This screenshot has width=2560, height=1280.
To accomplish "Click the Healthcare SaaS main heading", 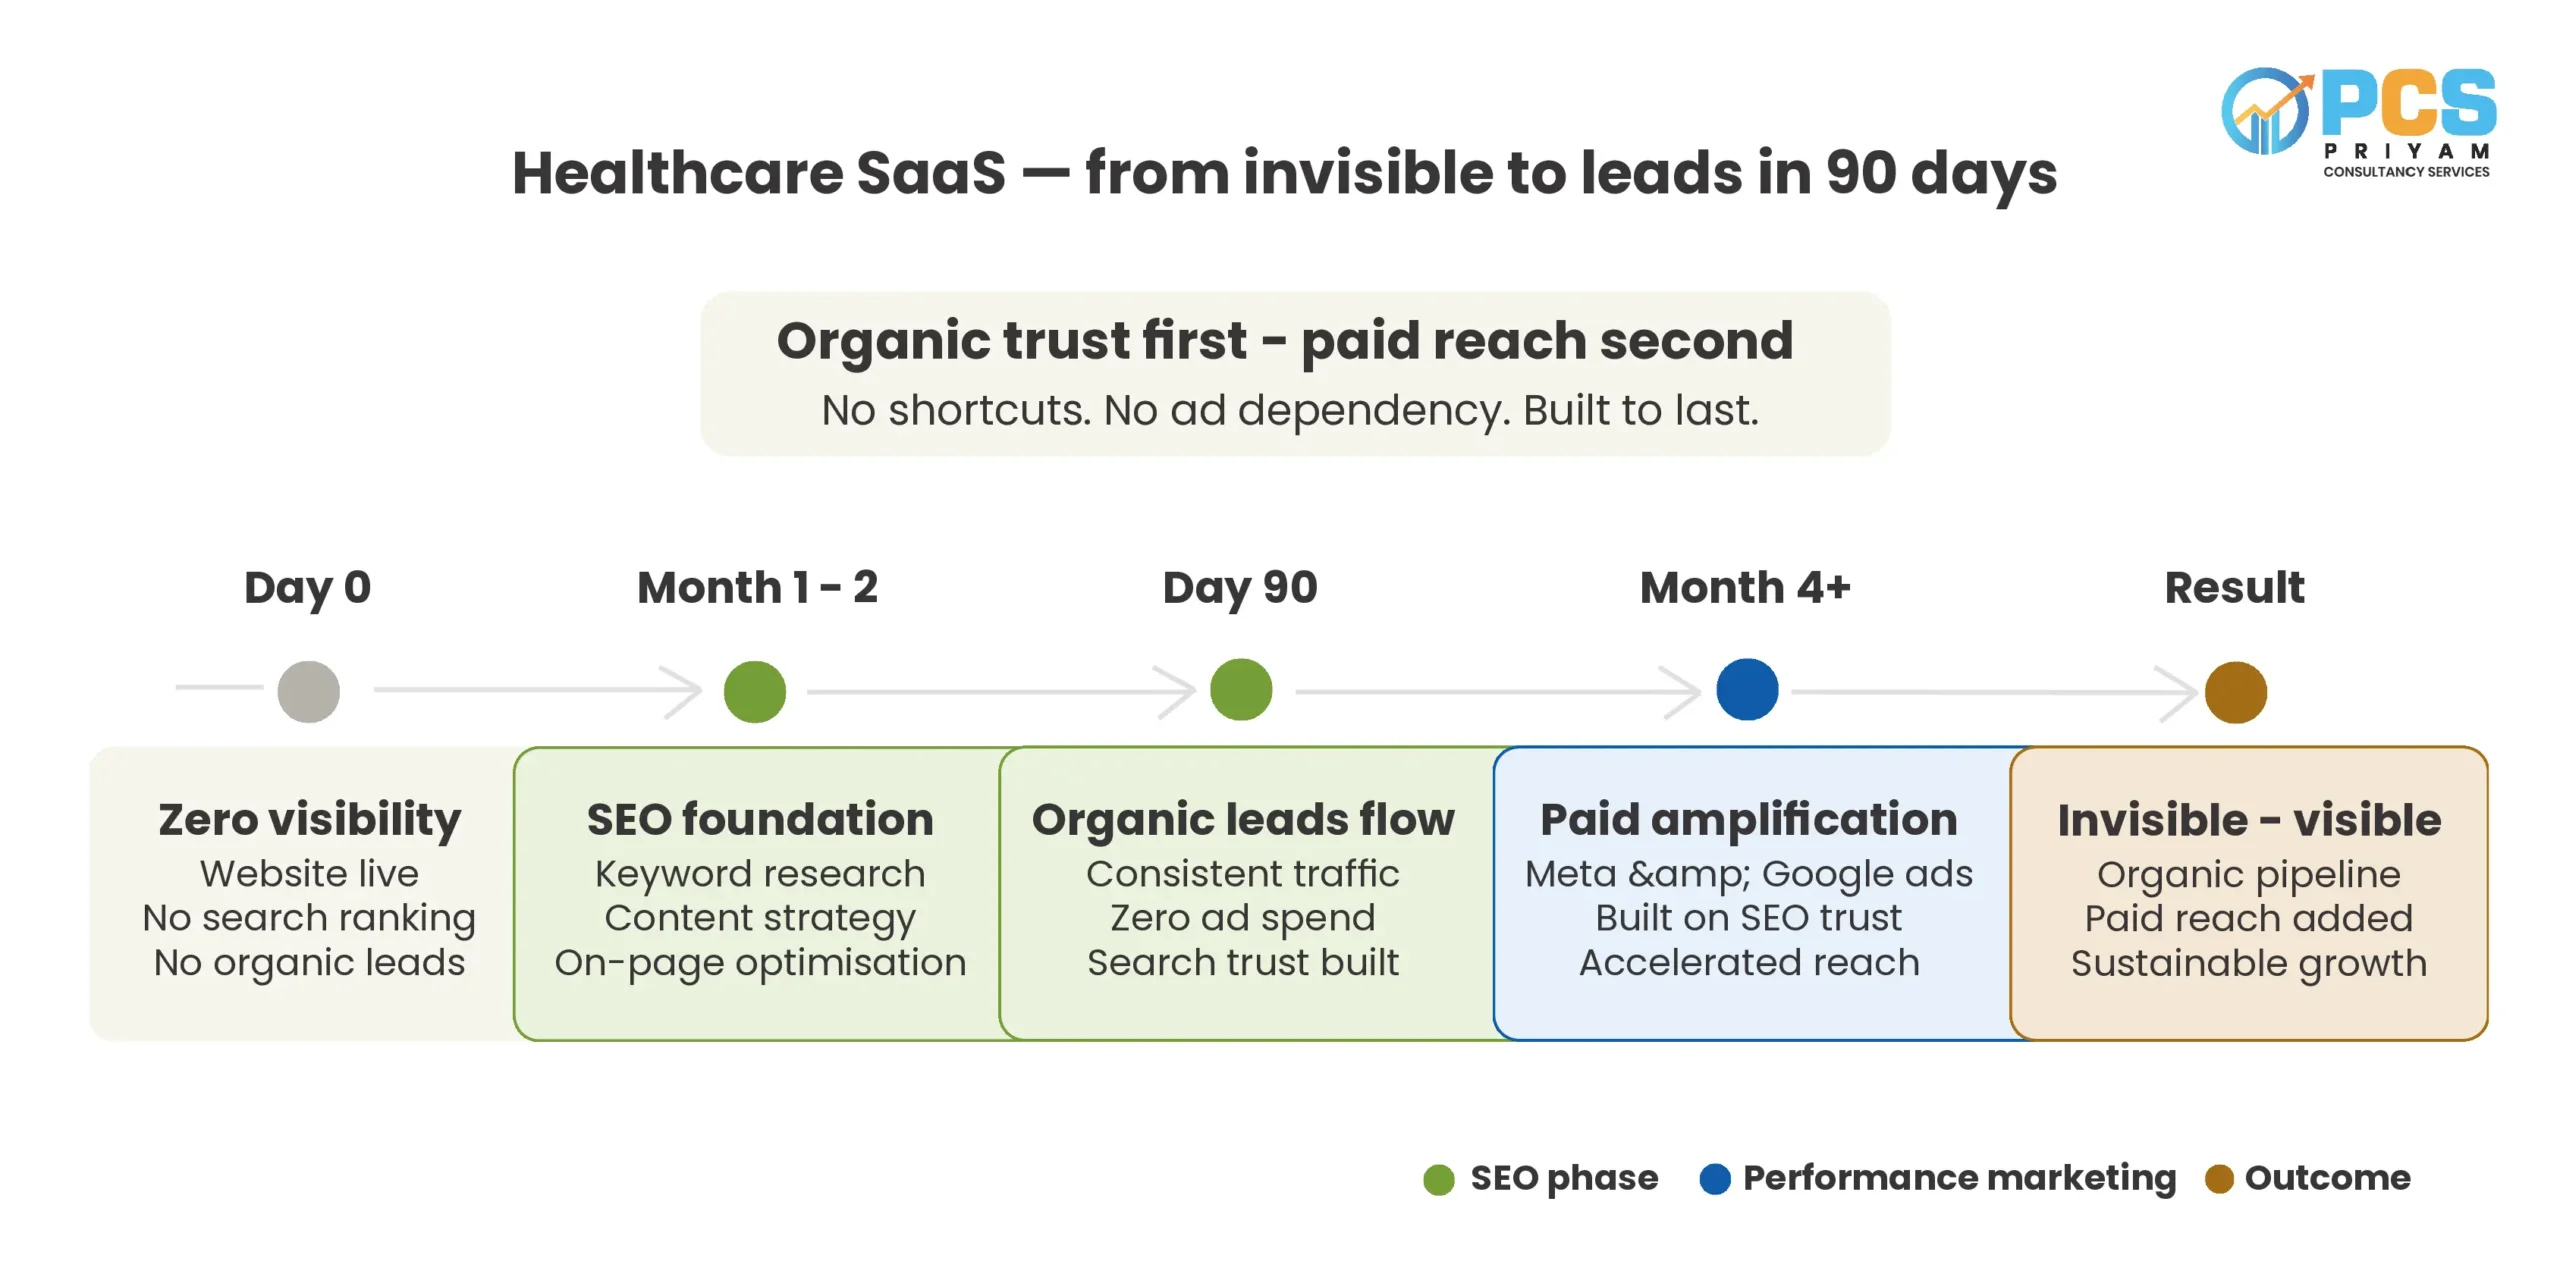I will pos(1284,173).
